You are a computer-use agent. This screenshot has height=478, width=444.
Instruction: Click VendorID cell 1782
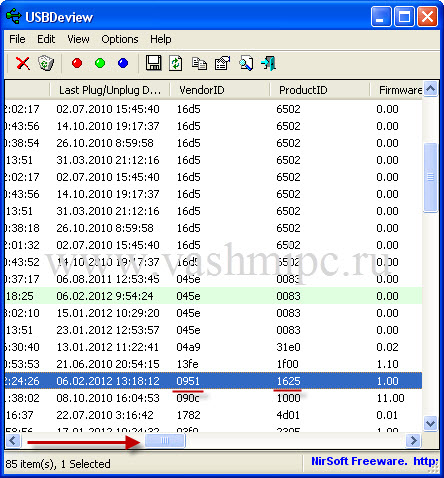point(188,415)
